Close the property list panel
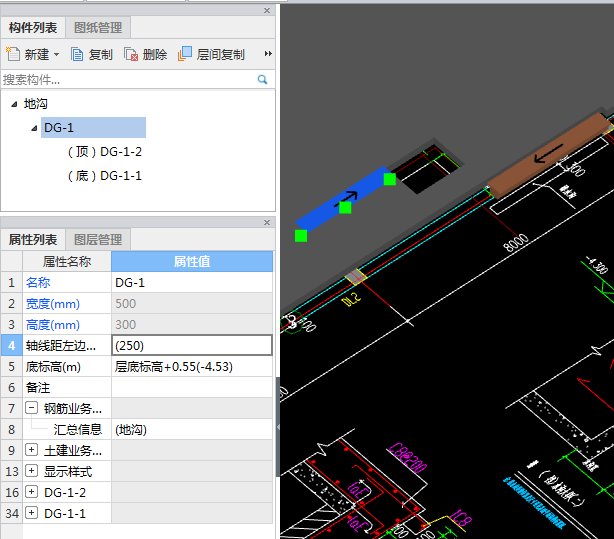Image resolution: width=614 pixels, height=539 pixels. coord(267,222)
